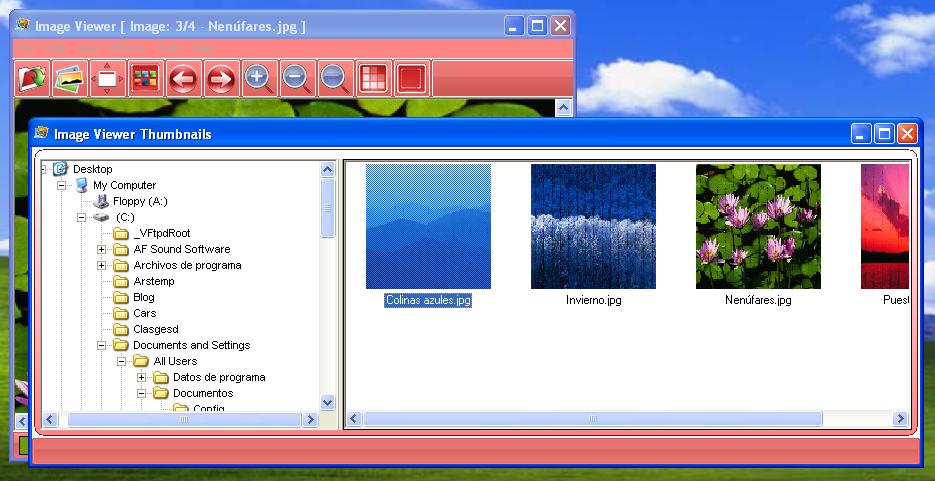Click the Blog folder icon
Screen dimensions: 935x481
[x=121, y=297]
